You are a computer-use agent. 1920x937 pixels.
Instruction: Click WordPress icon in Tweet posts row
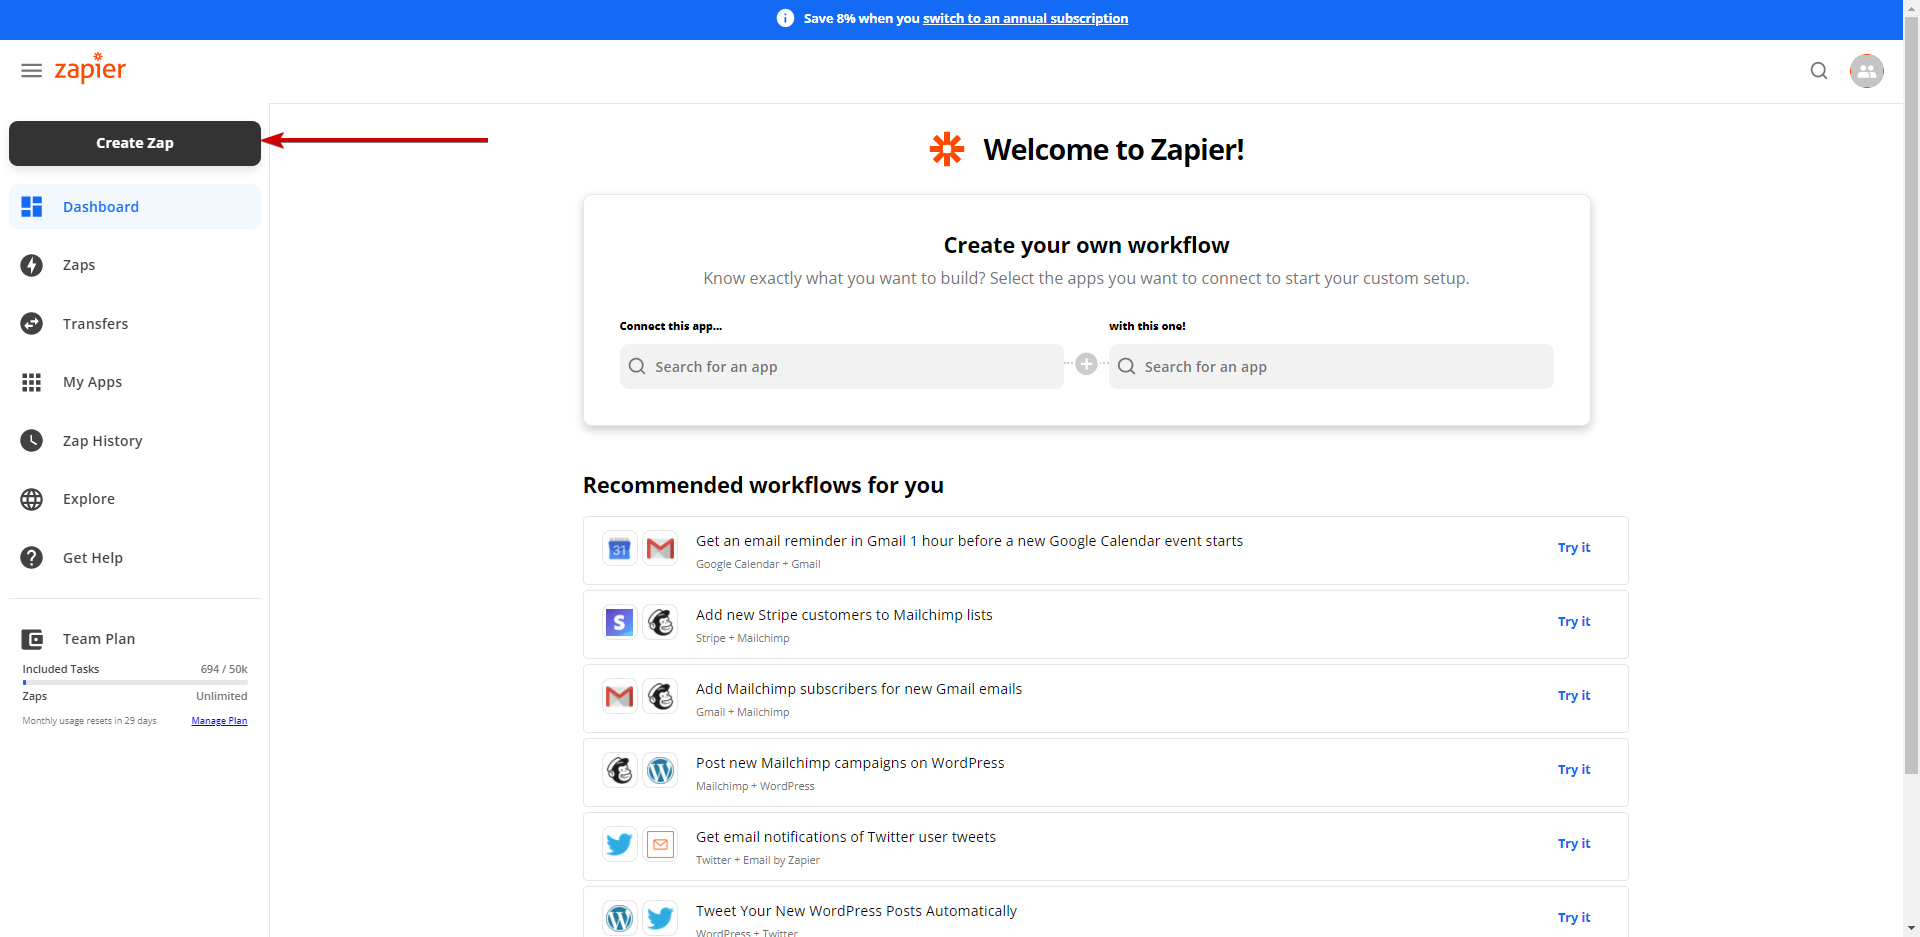620,918
